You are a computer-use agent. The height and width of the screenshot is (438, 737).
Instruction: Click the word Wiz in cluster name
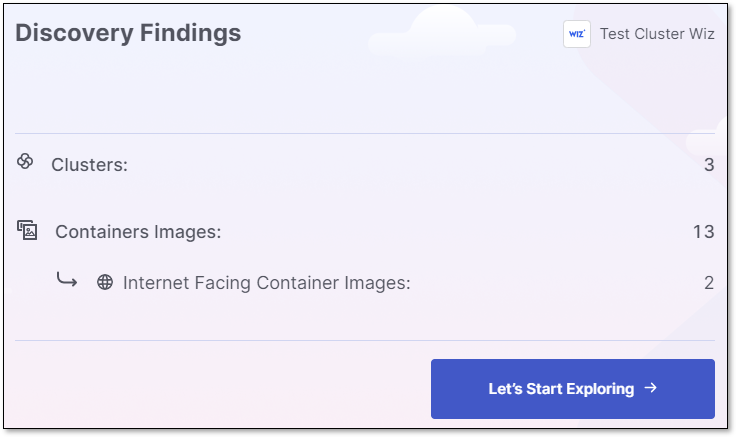701,34
